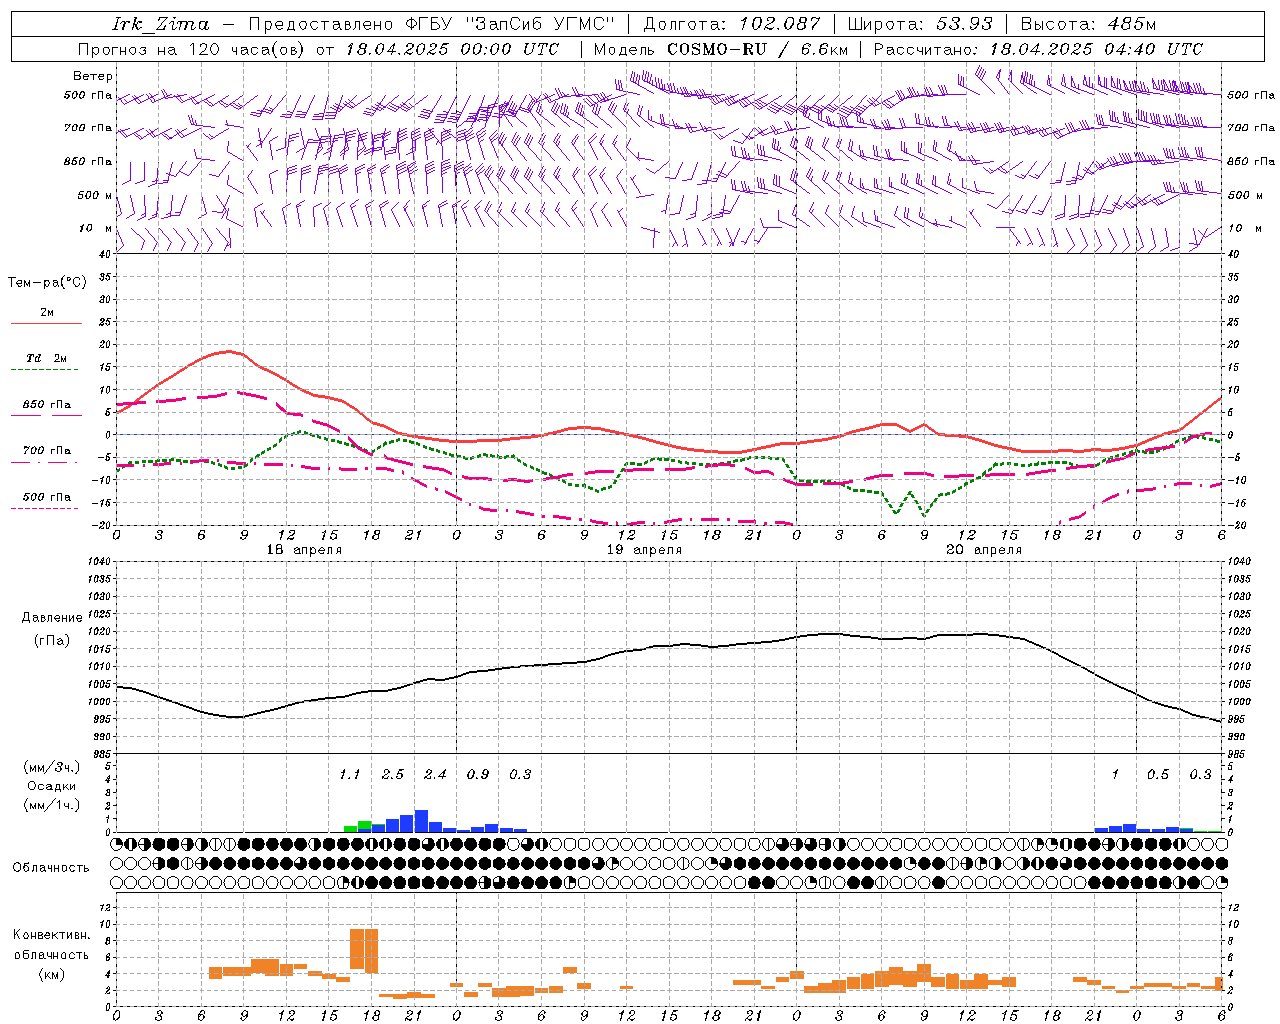Click the (гПа) unit label under Давление

(x=52, y=641)
